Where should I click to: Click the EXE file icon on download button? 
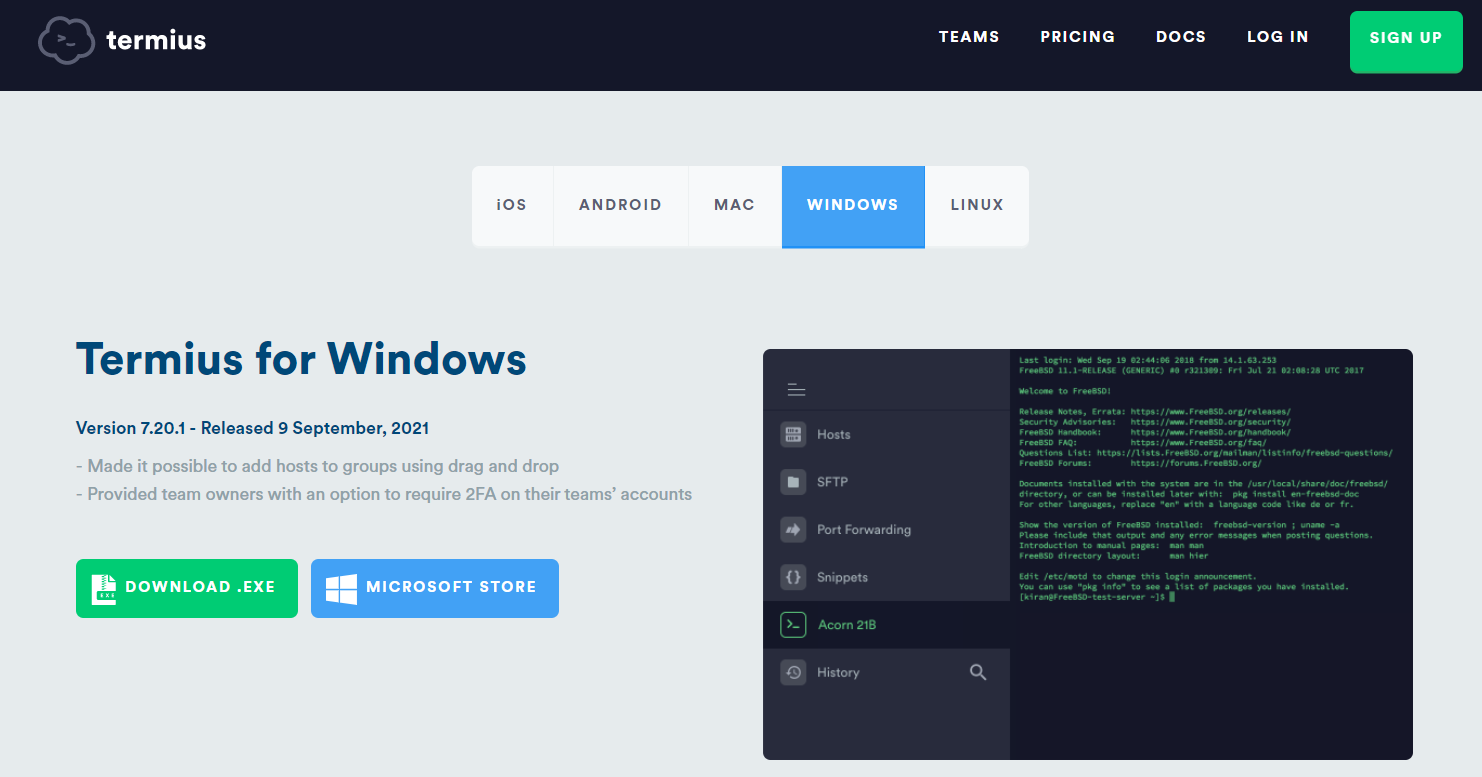(104, 588)
